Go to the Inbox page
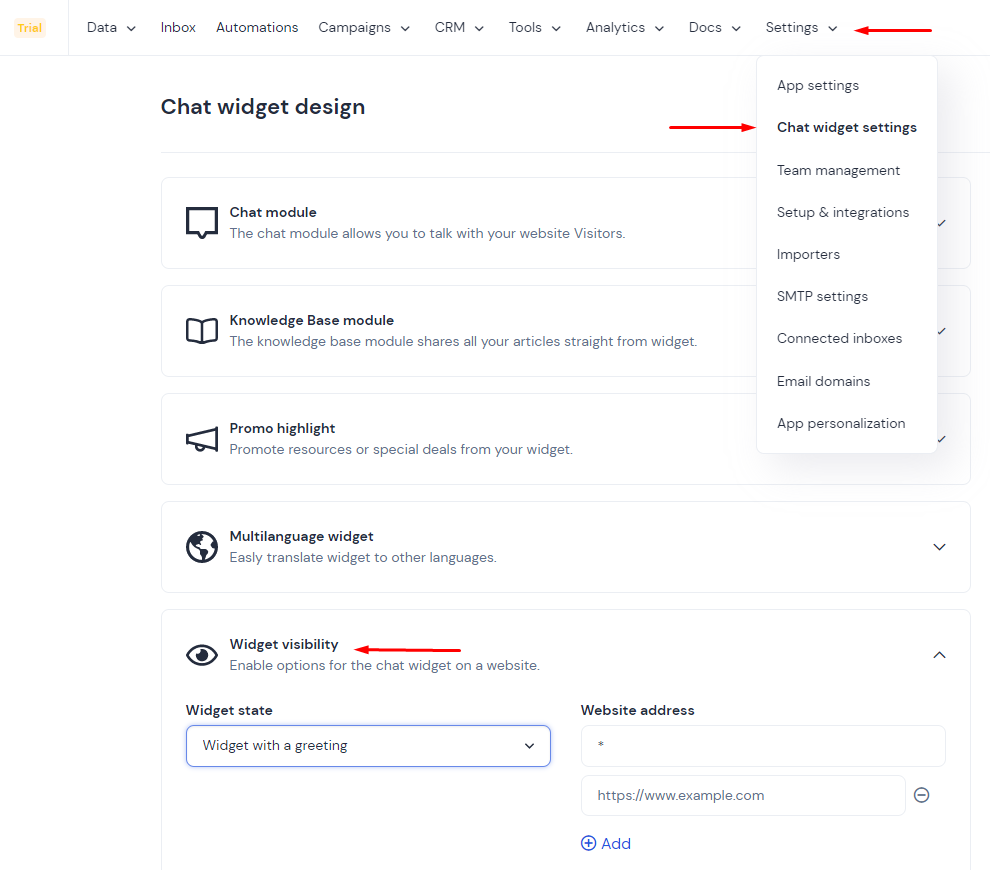This screenshot has height=870, width=990. point(178,28)
